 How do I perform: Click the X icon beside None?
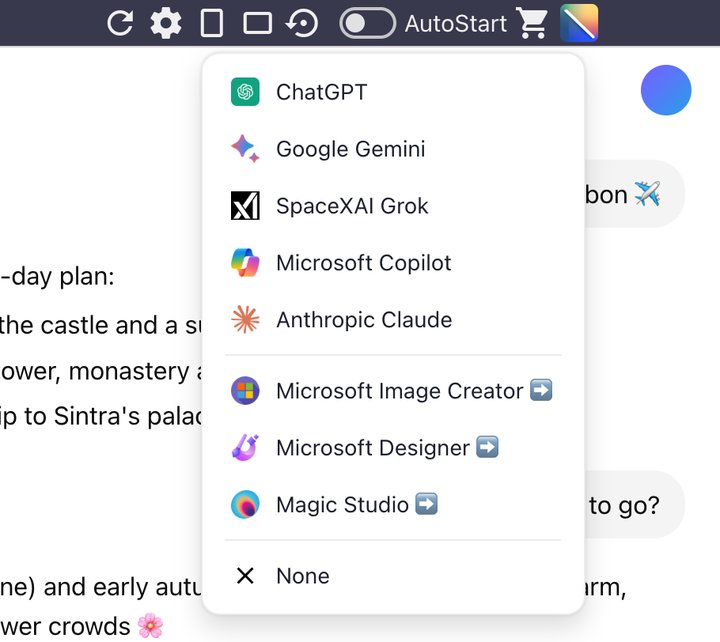point(245,576)
